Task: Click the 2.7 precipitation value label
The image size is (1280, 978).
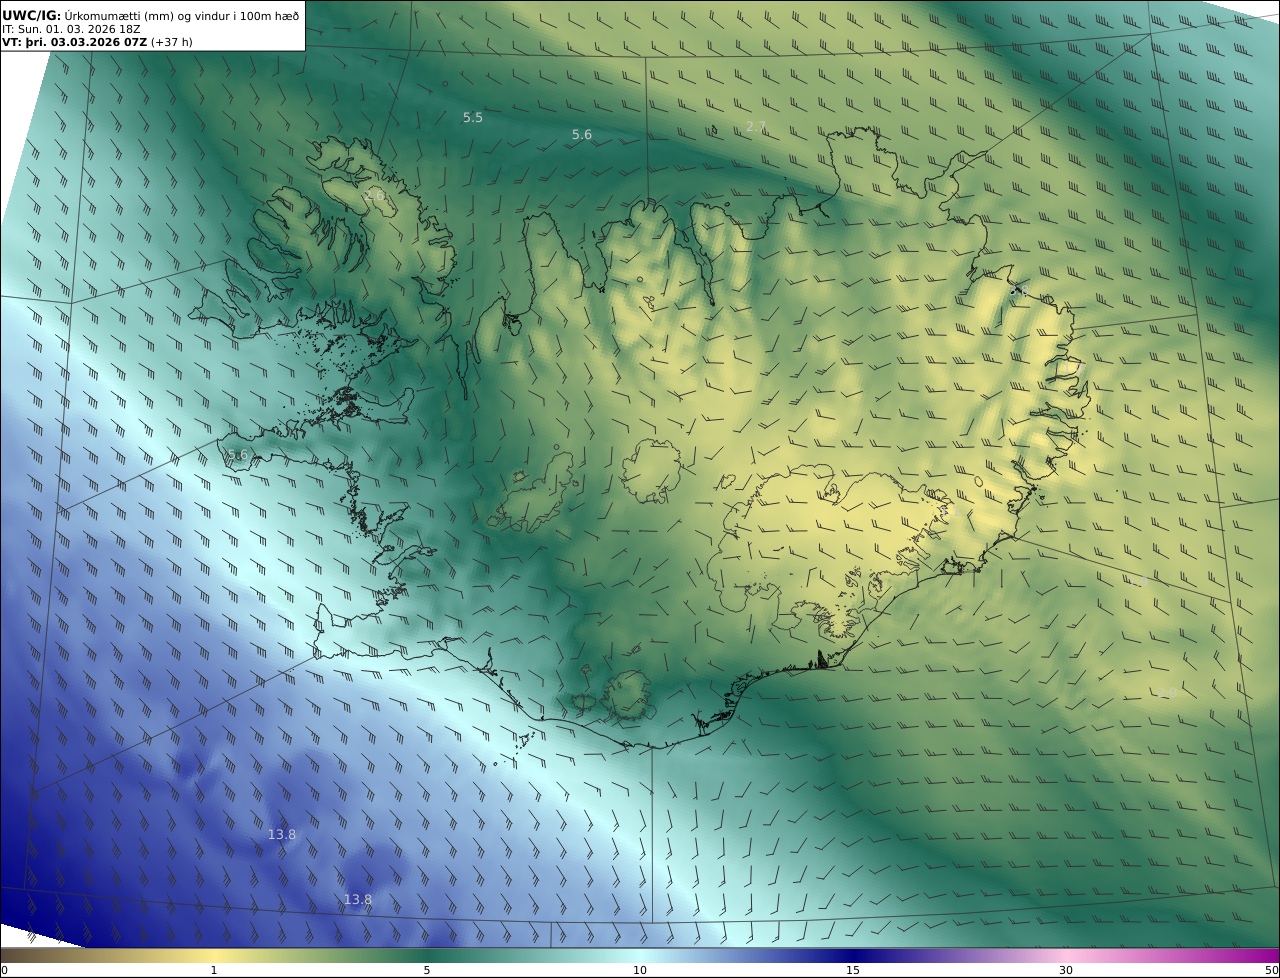Action: pos(756,126)
